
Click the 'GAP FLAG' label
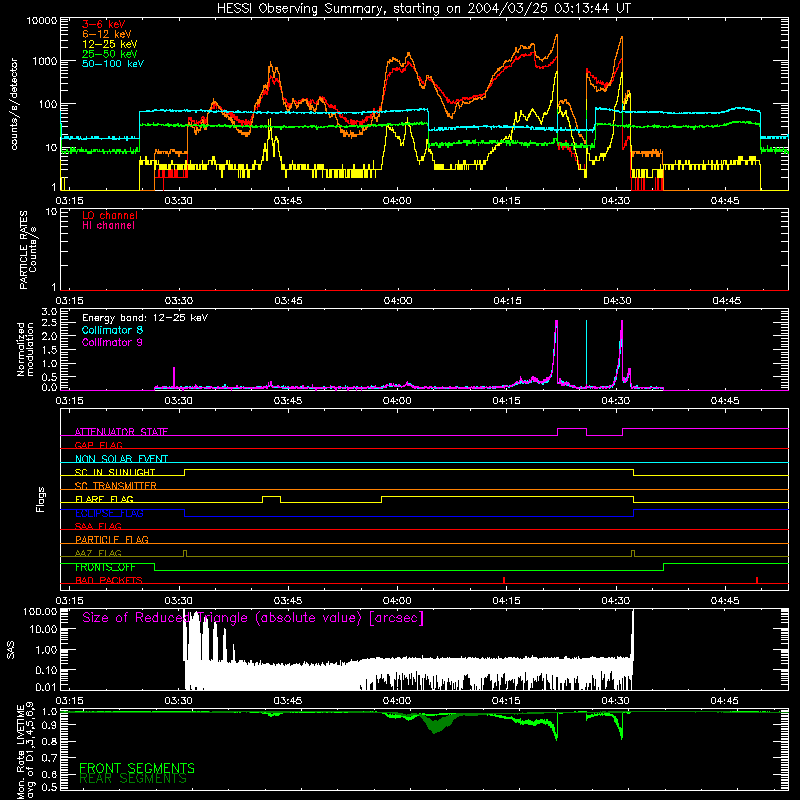[98, 445]
